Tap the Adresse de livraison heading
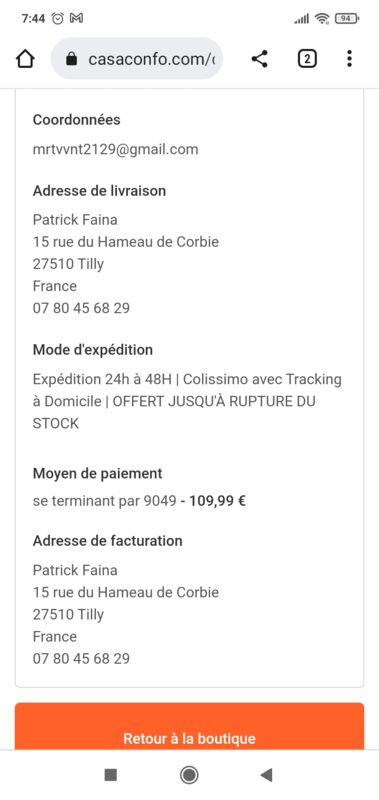The image size is (379, 800). tap(99, 191)
